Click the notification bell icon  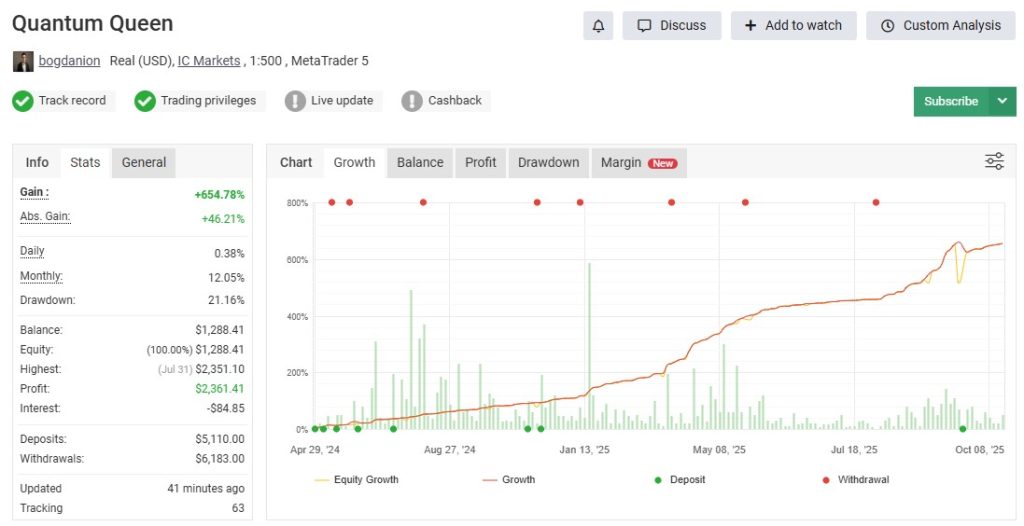598,26
